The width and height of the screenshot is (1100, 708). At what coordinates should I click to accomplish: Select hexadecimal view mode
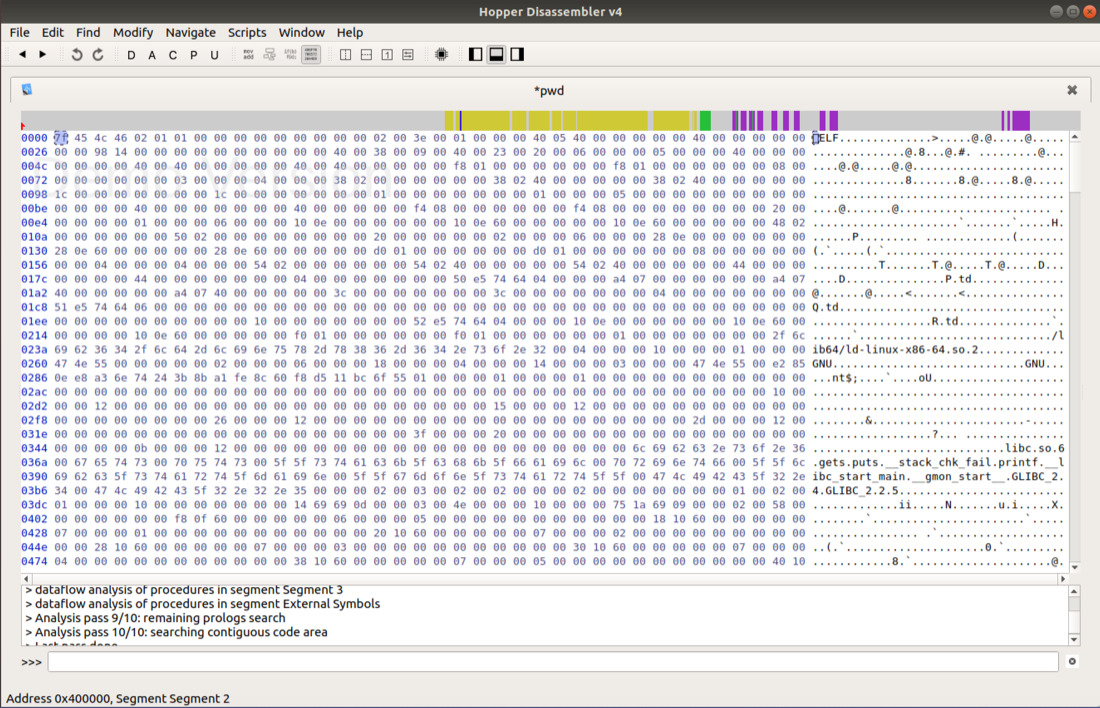[x=311, y=54]
